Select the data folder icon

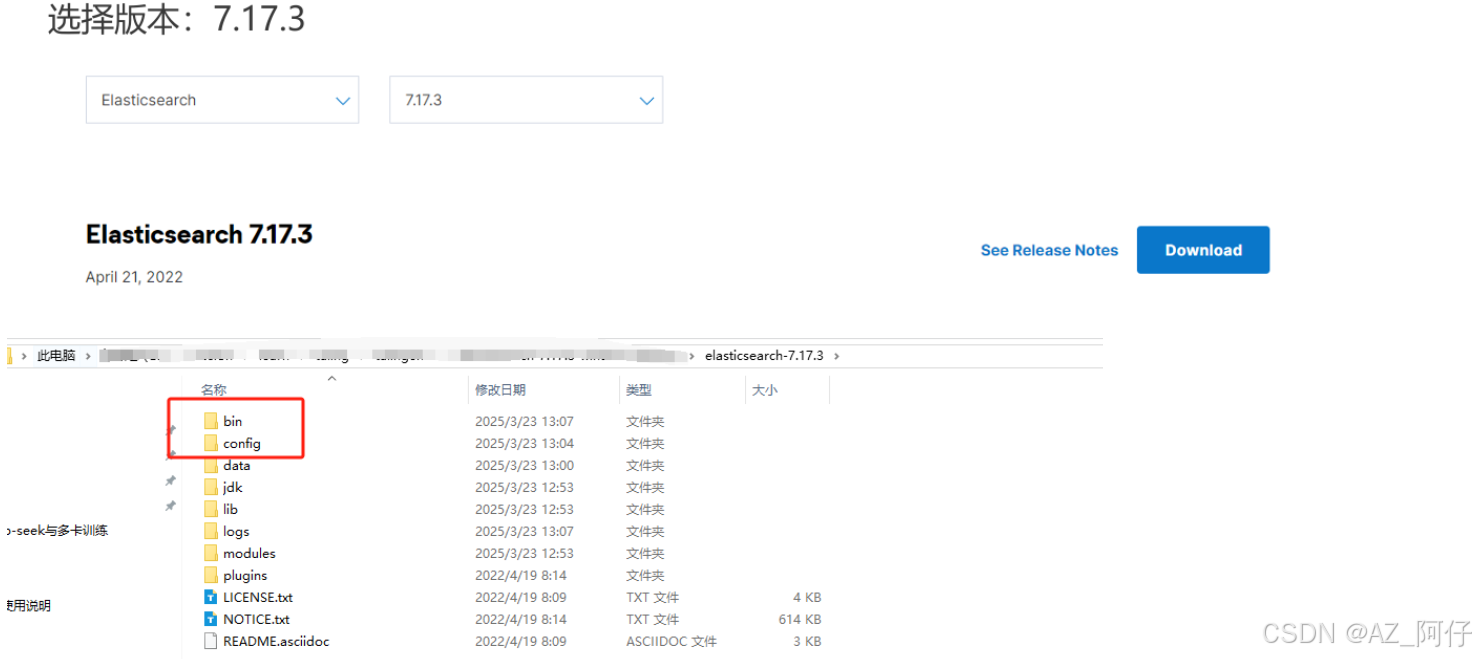(x=210, y=465)
